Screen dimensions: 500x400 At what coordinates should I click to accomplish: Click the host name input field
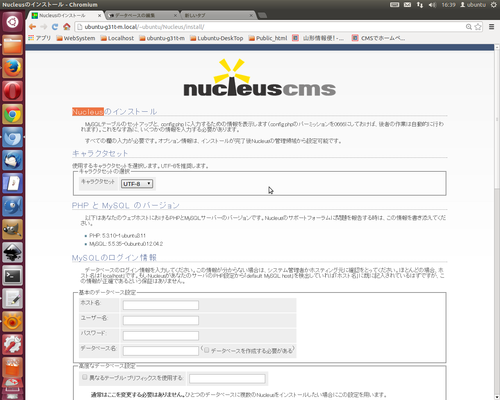(x=161, y=305)
